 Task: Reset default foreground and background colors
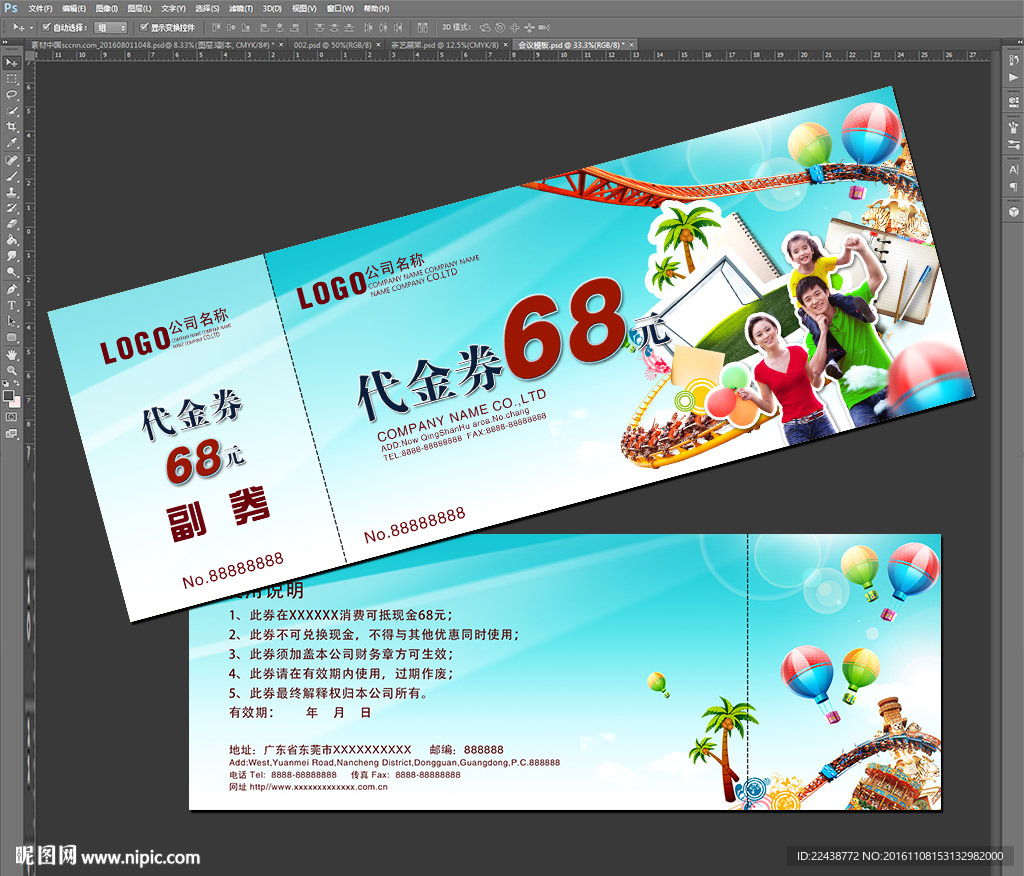tap(7, 384)
